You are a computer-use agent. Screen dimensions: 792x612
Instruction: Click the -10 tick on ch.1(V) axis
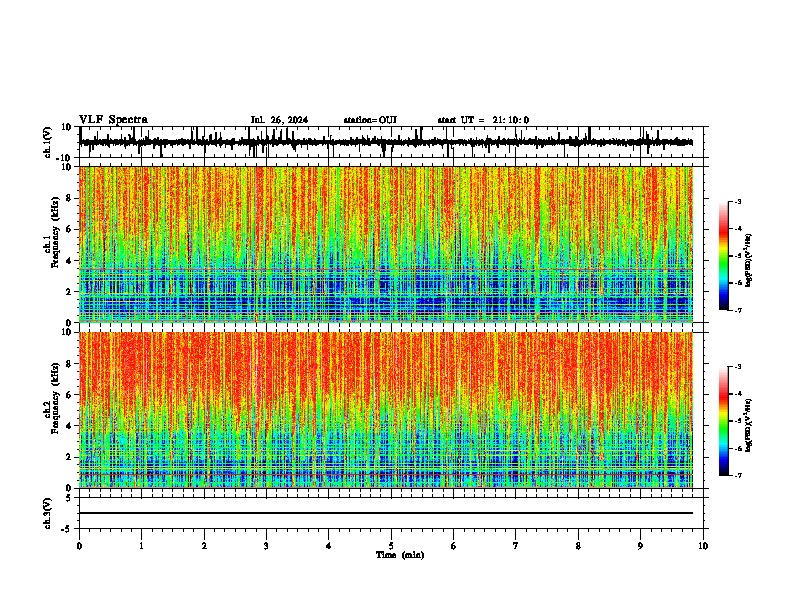tap(64, 158)
